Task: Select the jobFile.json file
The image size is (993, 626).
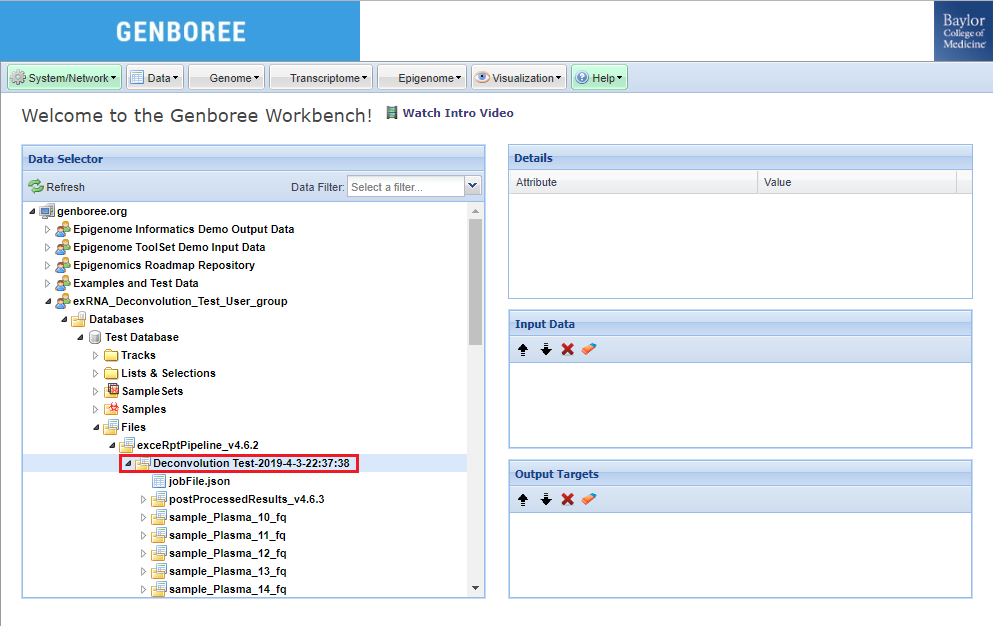Action: point(198,482)
